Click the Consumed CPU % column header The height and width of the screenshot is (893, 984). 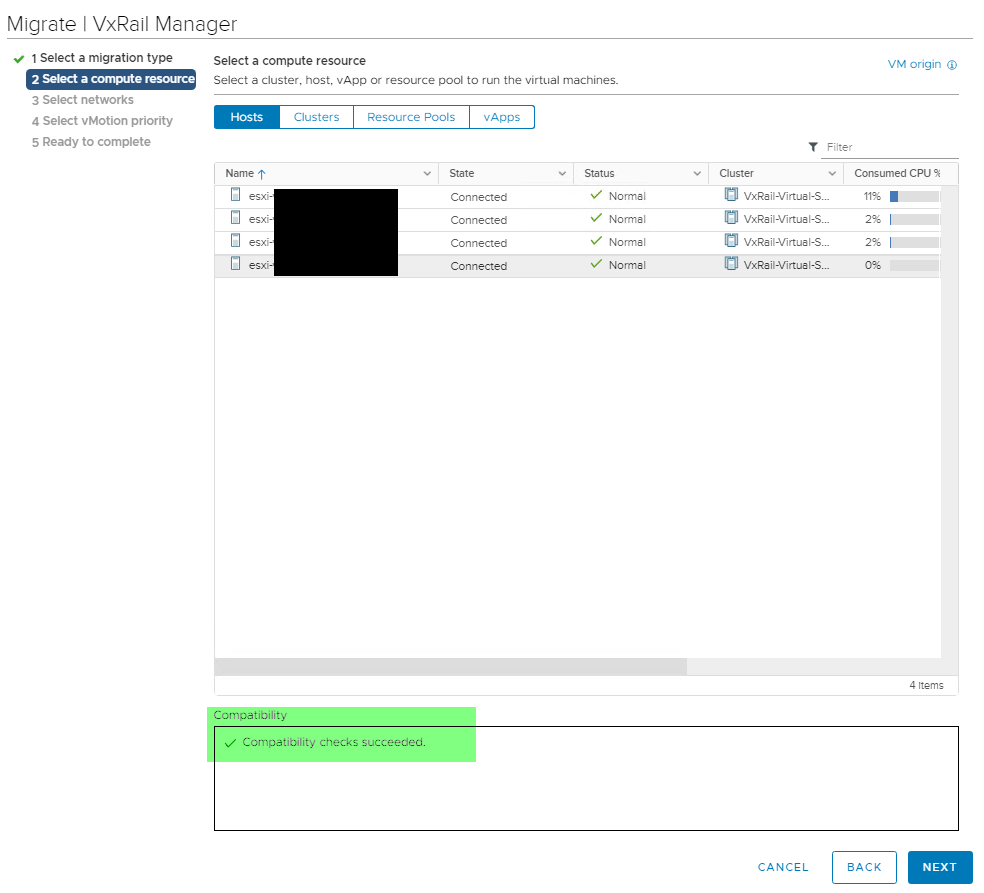click(897, 173)
